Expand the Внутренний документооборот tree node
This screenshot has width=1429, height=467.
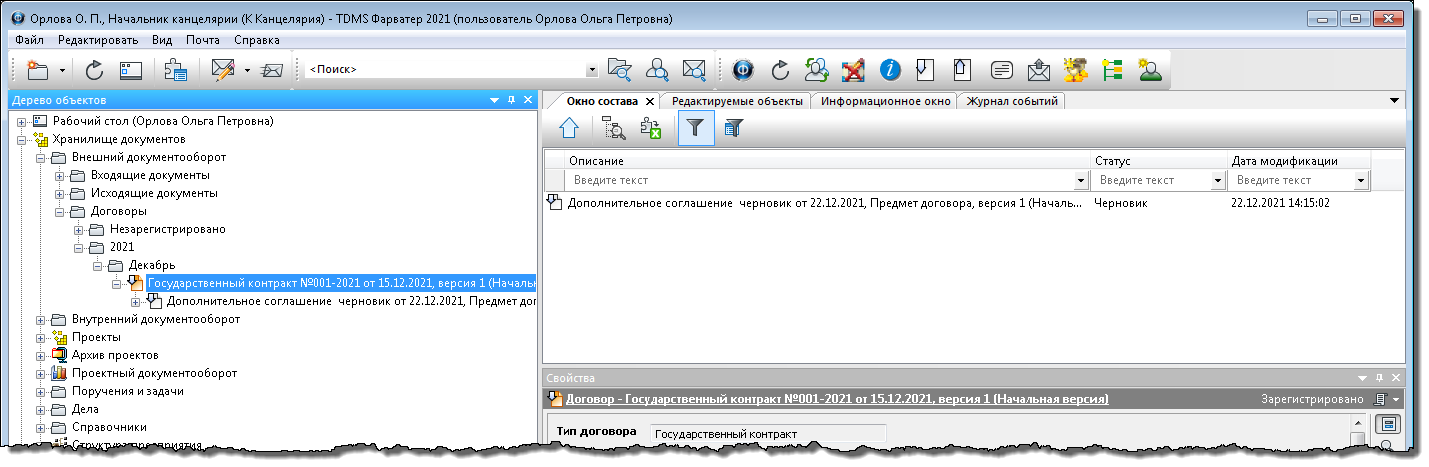(41, 319)
